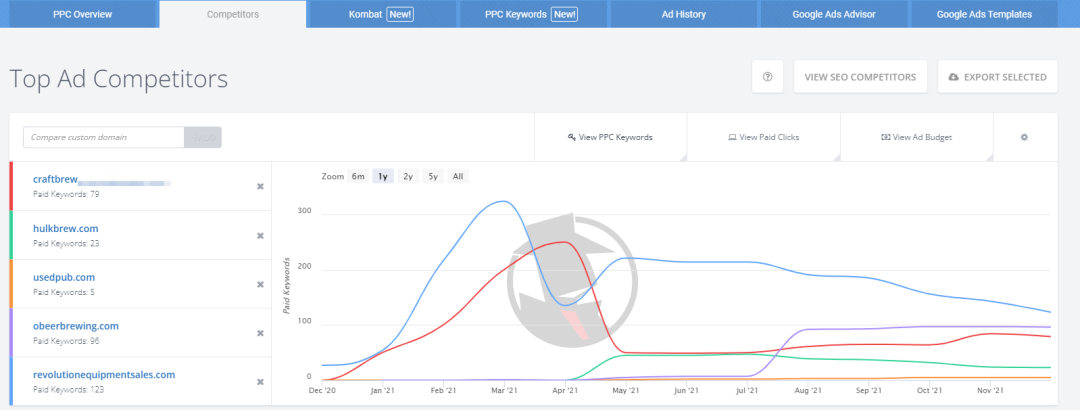Screen dimensions: 1080x410
Task: Remove obeerbrewing.com from competitors
Action: coord(260,333)
